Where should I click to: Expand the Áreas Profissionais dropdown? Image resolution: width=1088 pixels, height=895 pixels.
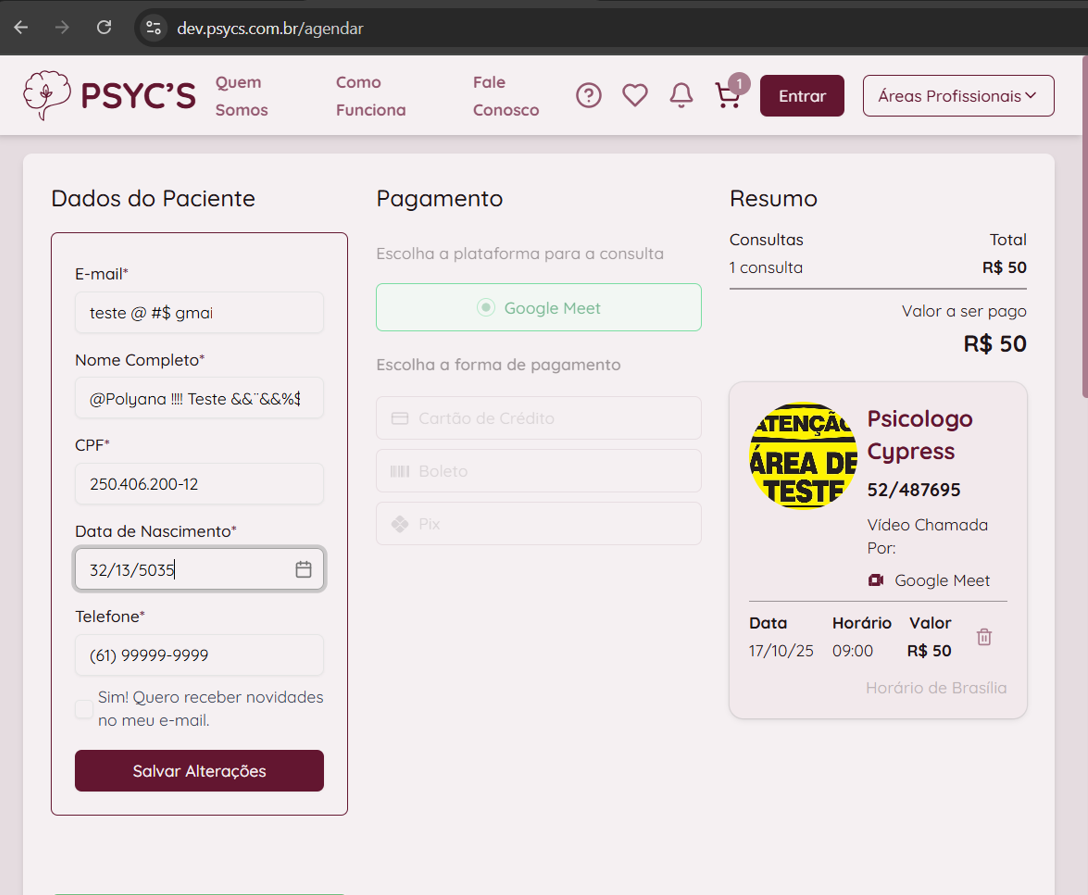[958, 96]
